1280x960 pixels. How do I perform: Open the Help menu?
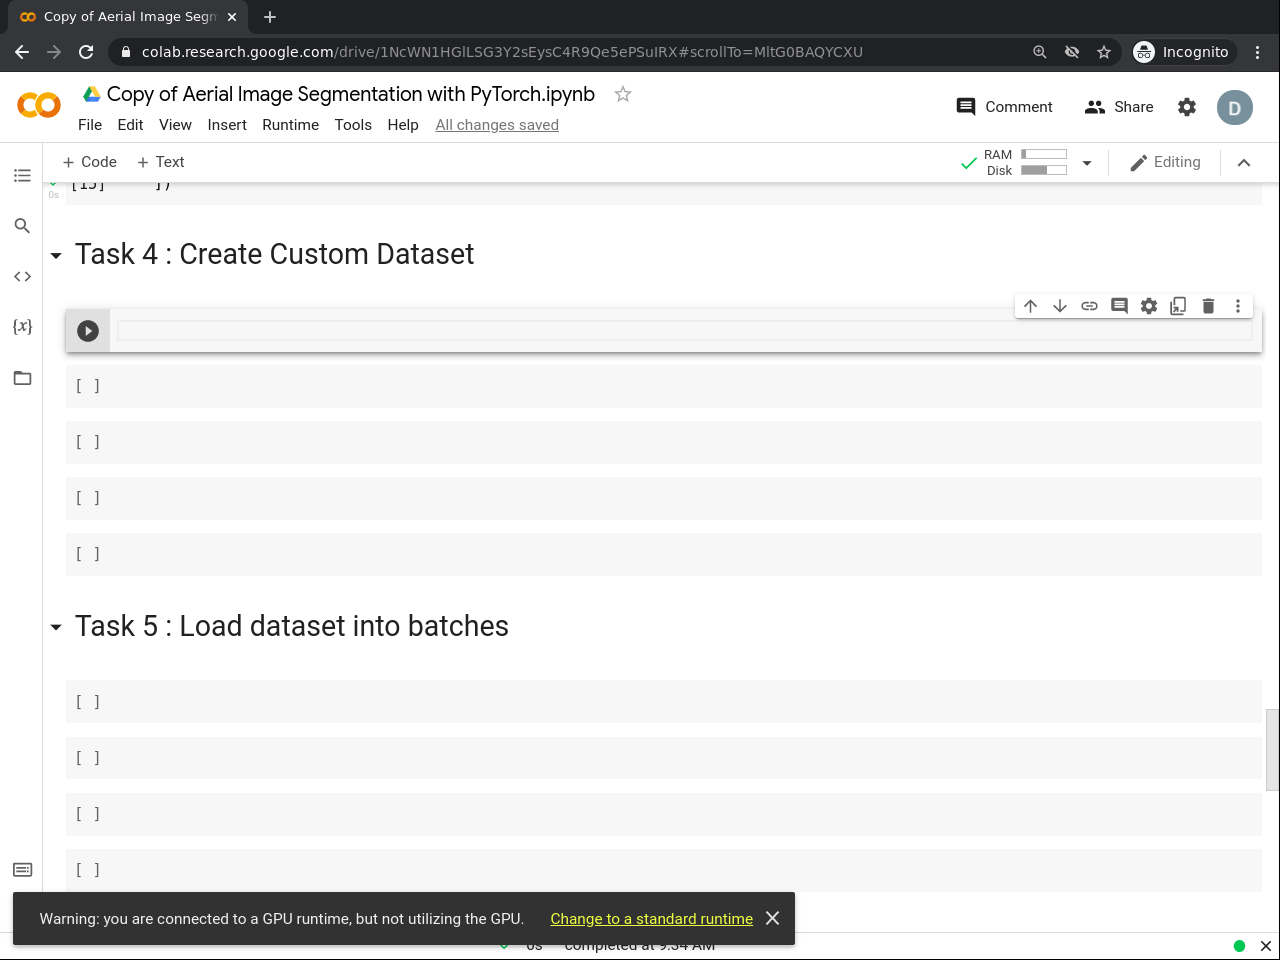pos(403,125)
